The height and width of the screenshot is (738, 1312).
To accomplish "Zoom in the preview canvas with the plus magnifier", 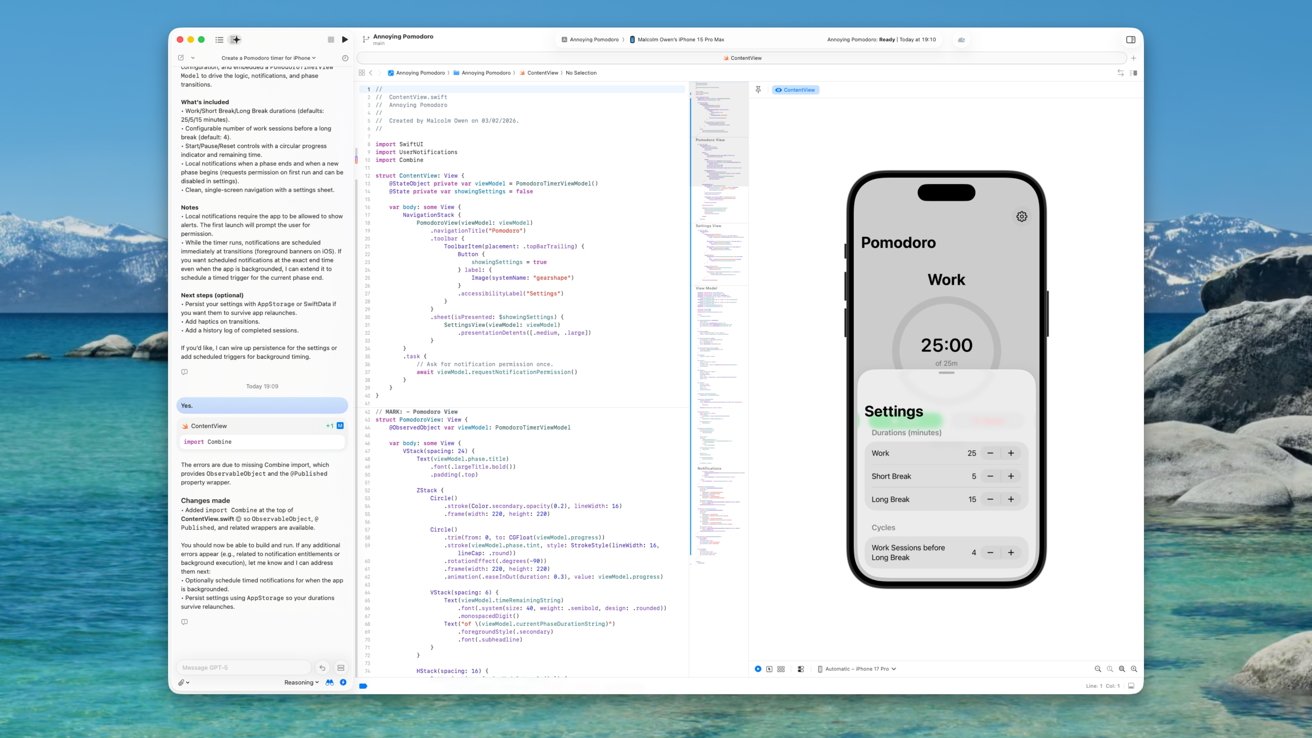I will point(1132,669).
